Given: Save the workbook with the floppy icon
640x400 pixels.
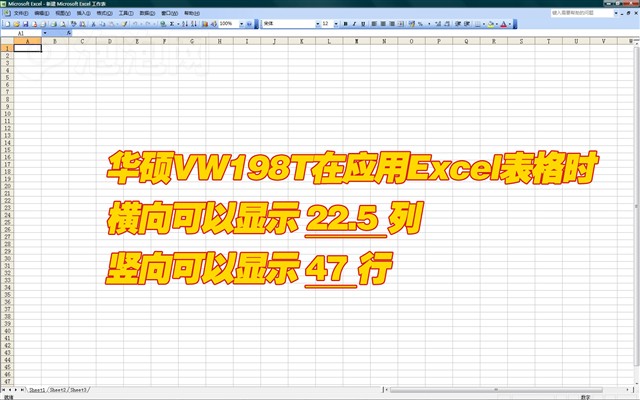Looking at the screenshot, I should click(x=25, y=24).
